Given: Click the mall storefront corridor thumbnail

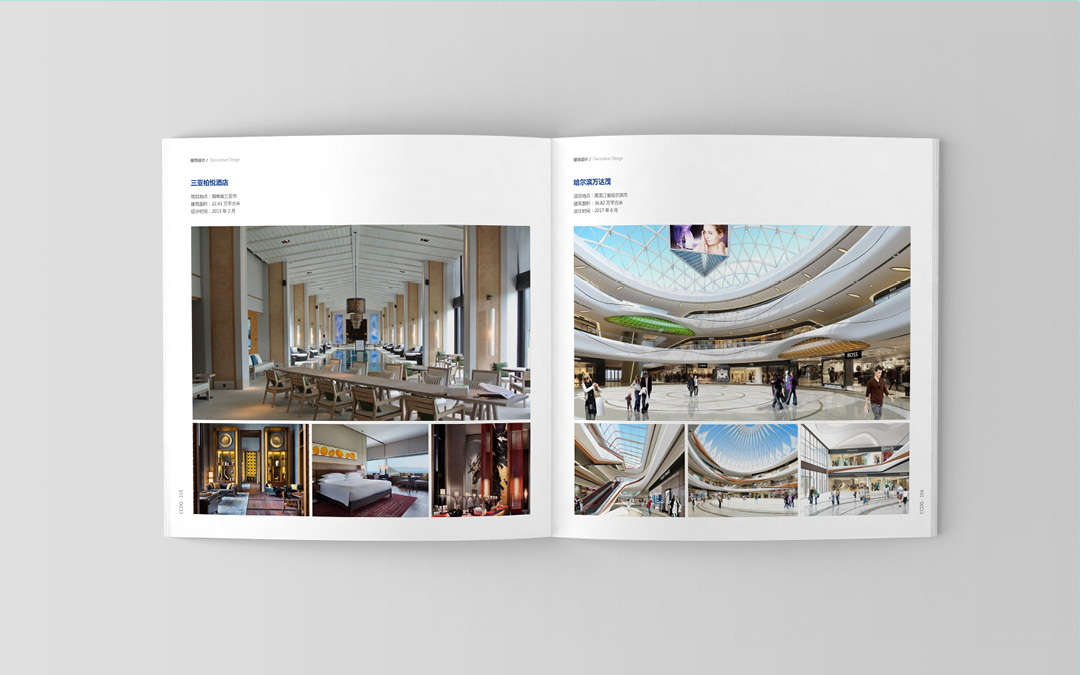Looking at the screenshot, I should pos(855,470).
